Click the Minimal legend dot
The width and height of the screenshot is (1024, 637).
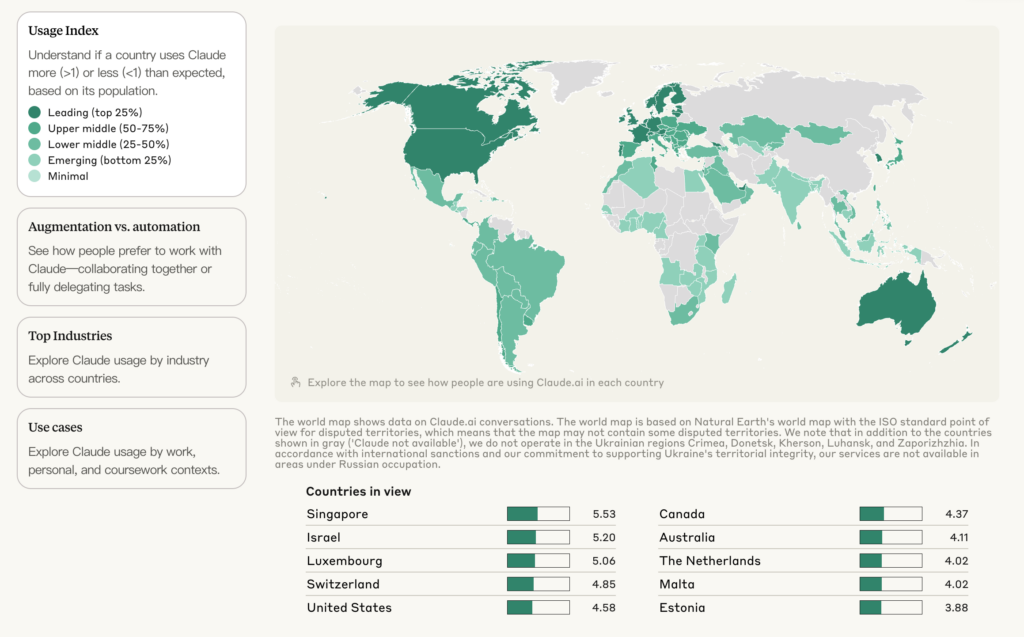pyautogui.click(x=35, y=176)
